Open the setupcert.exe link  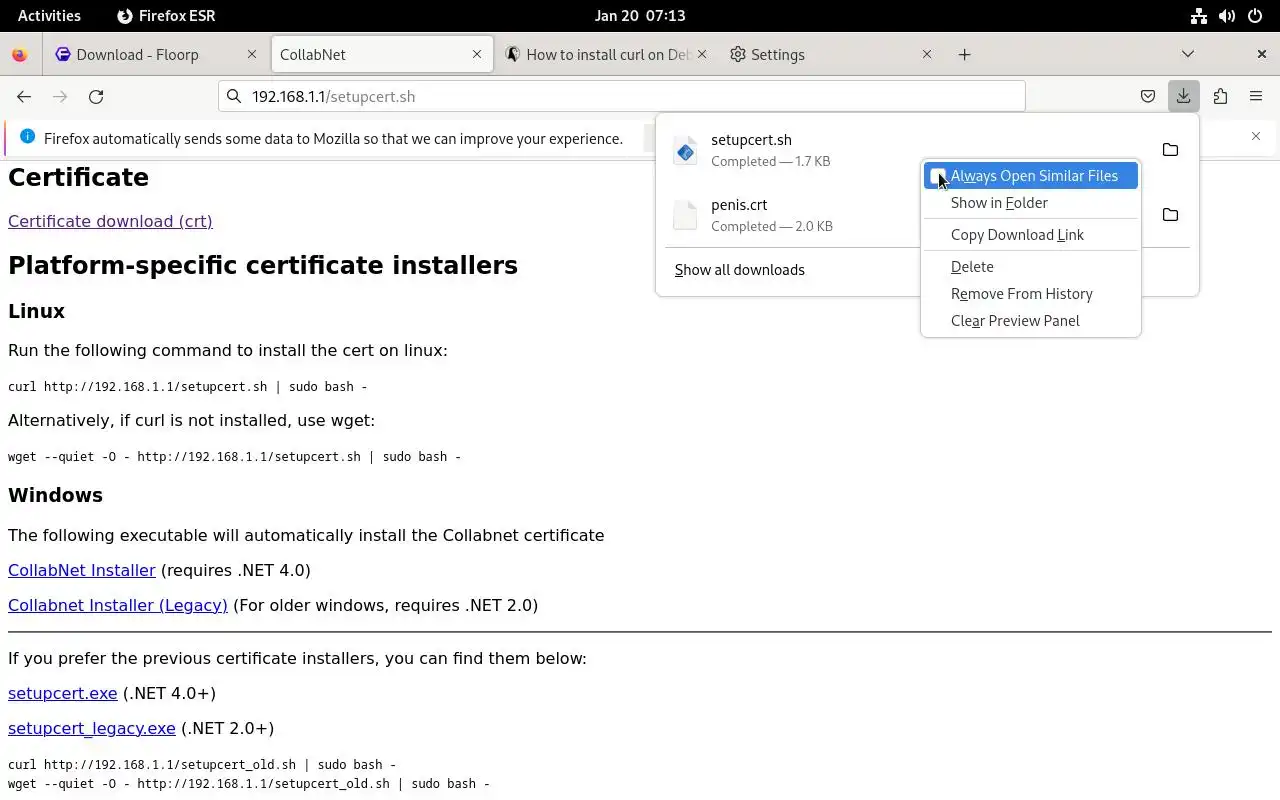pos(63,693)
